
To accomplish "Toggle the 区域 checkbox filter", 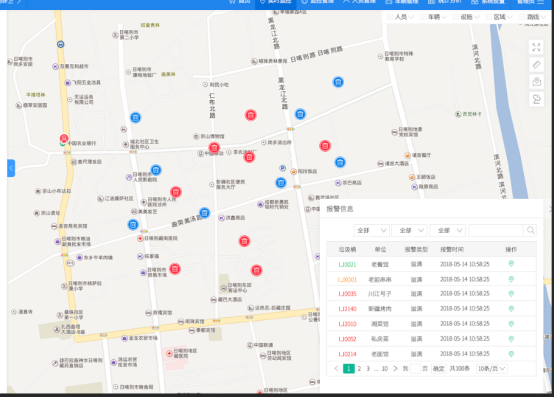I will click(x=489, y=17).
